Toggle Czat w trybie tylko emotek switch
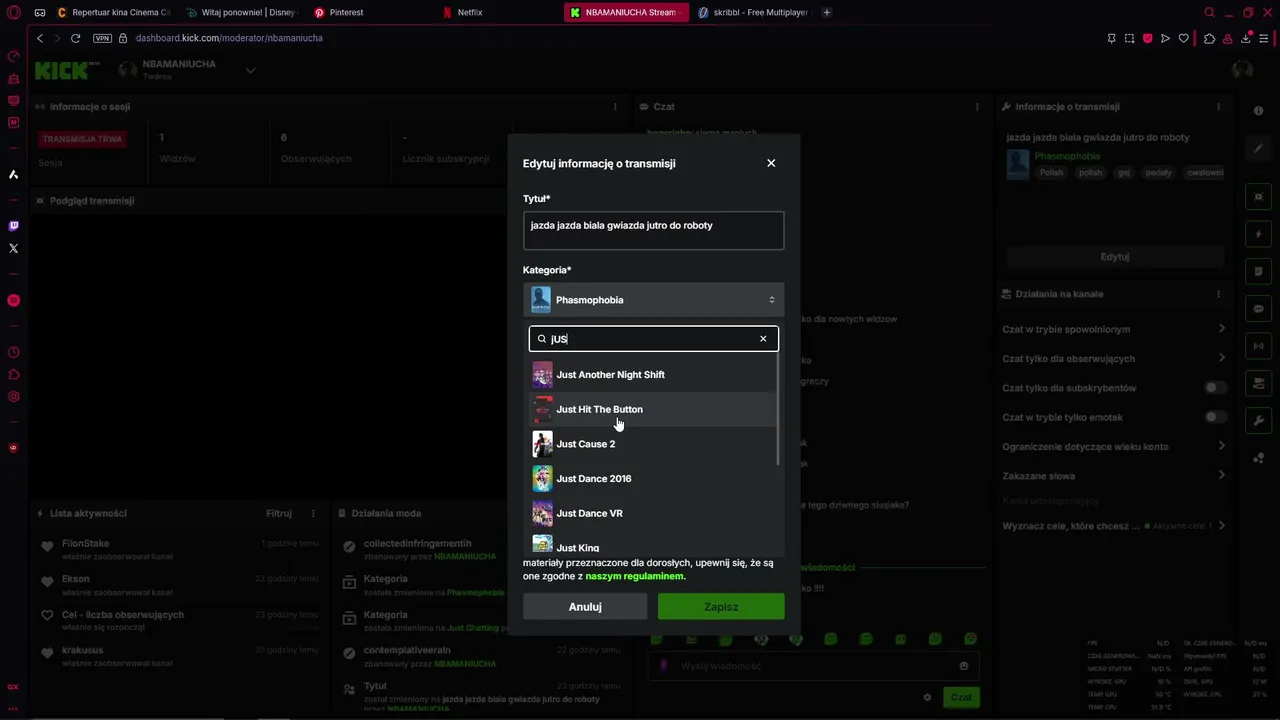The image size is (1280, 720). coord(1215,417)
